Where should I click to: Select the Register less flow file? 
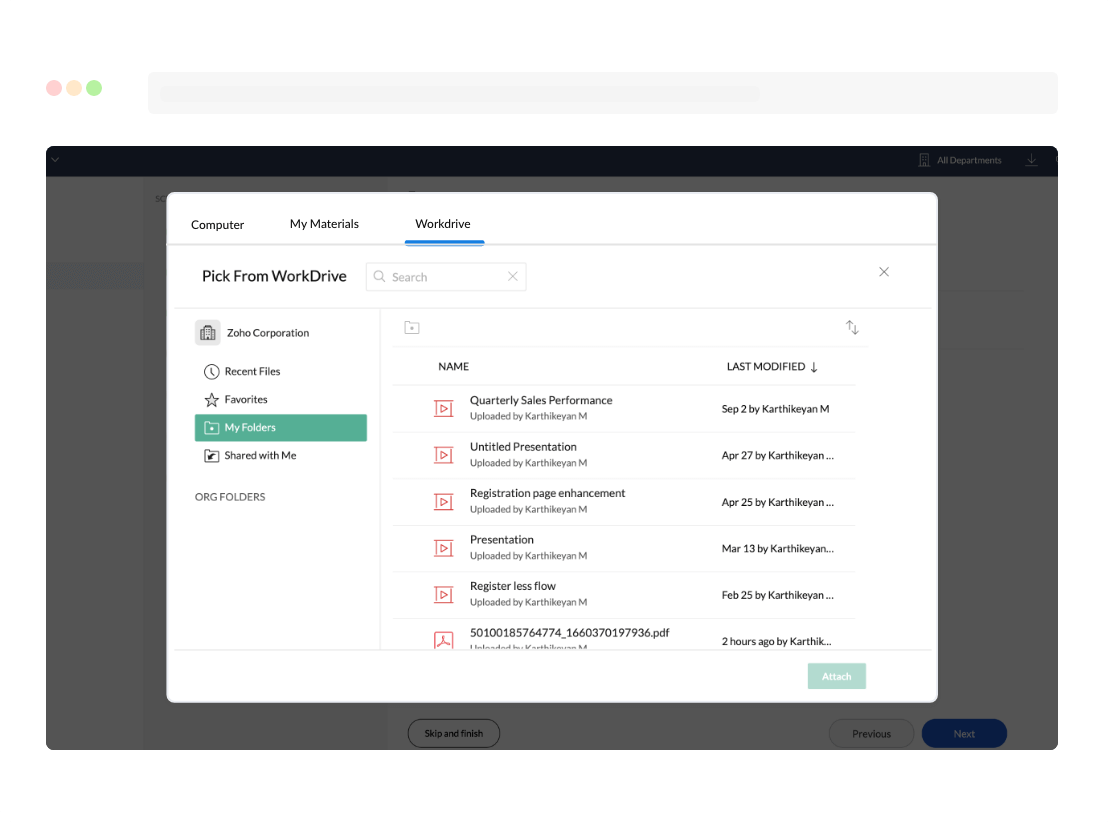[624, 595]
